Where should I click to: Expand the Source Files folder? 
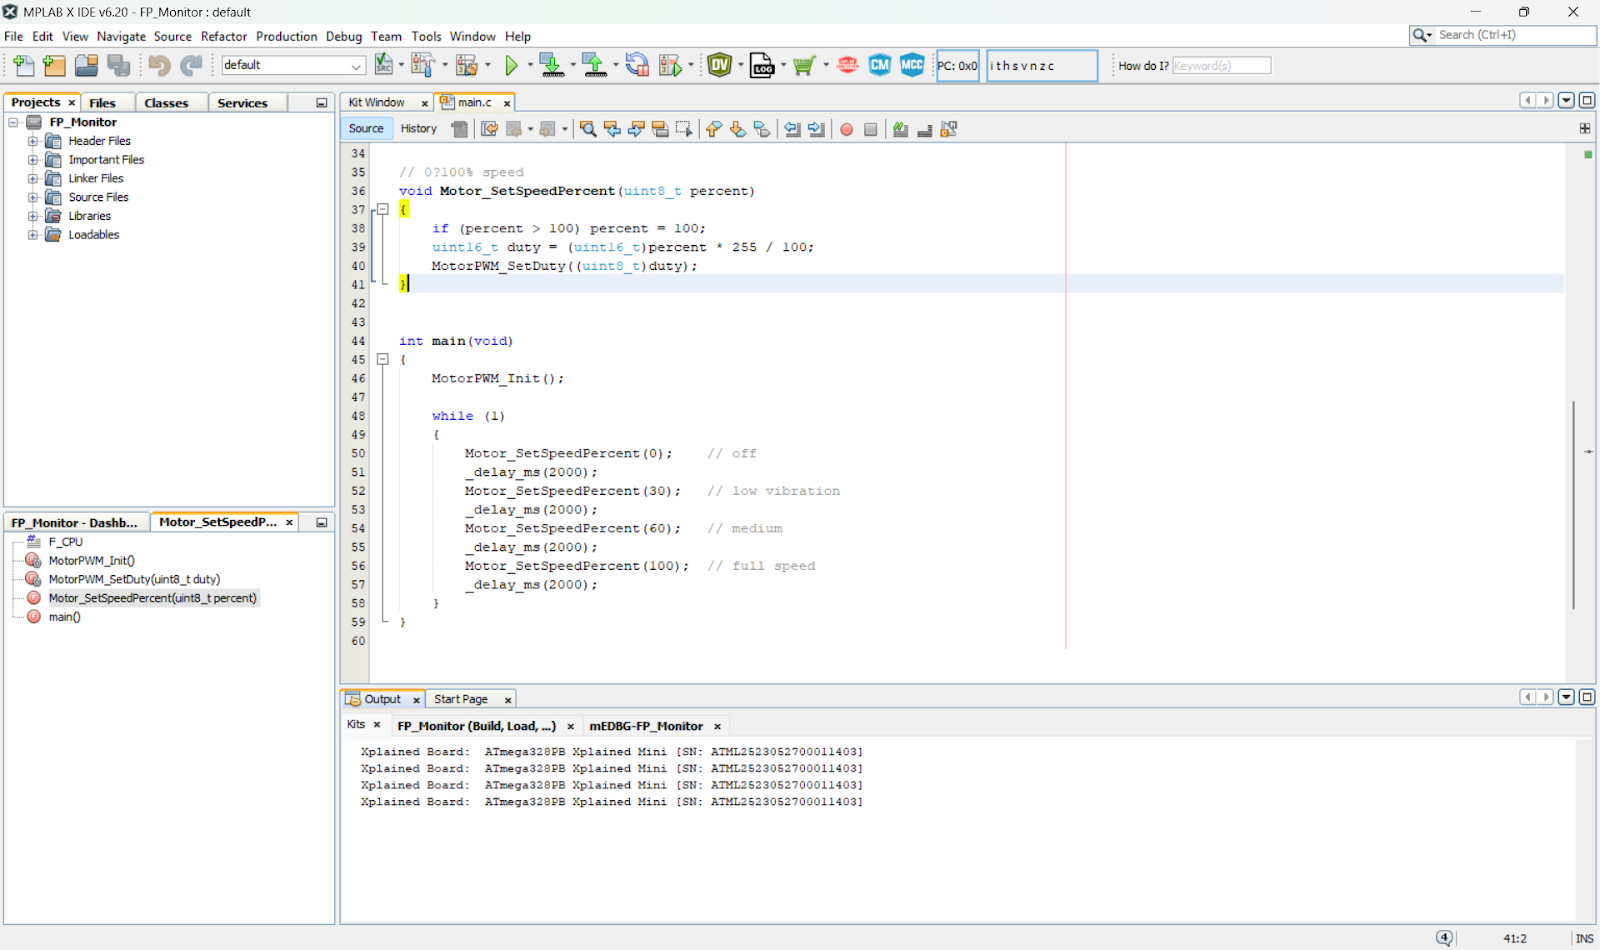(33, 198)
